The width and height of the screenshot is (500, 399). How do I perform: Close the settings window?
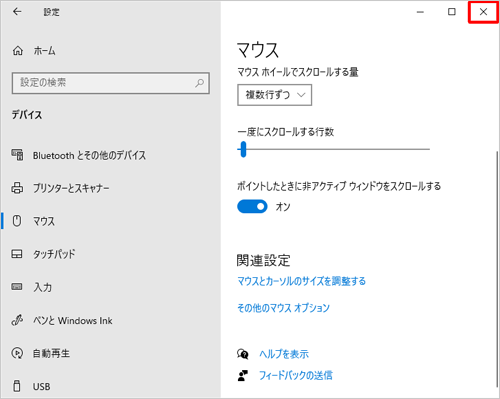point(483,12)
